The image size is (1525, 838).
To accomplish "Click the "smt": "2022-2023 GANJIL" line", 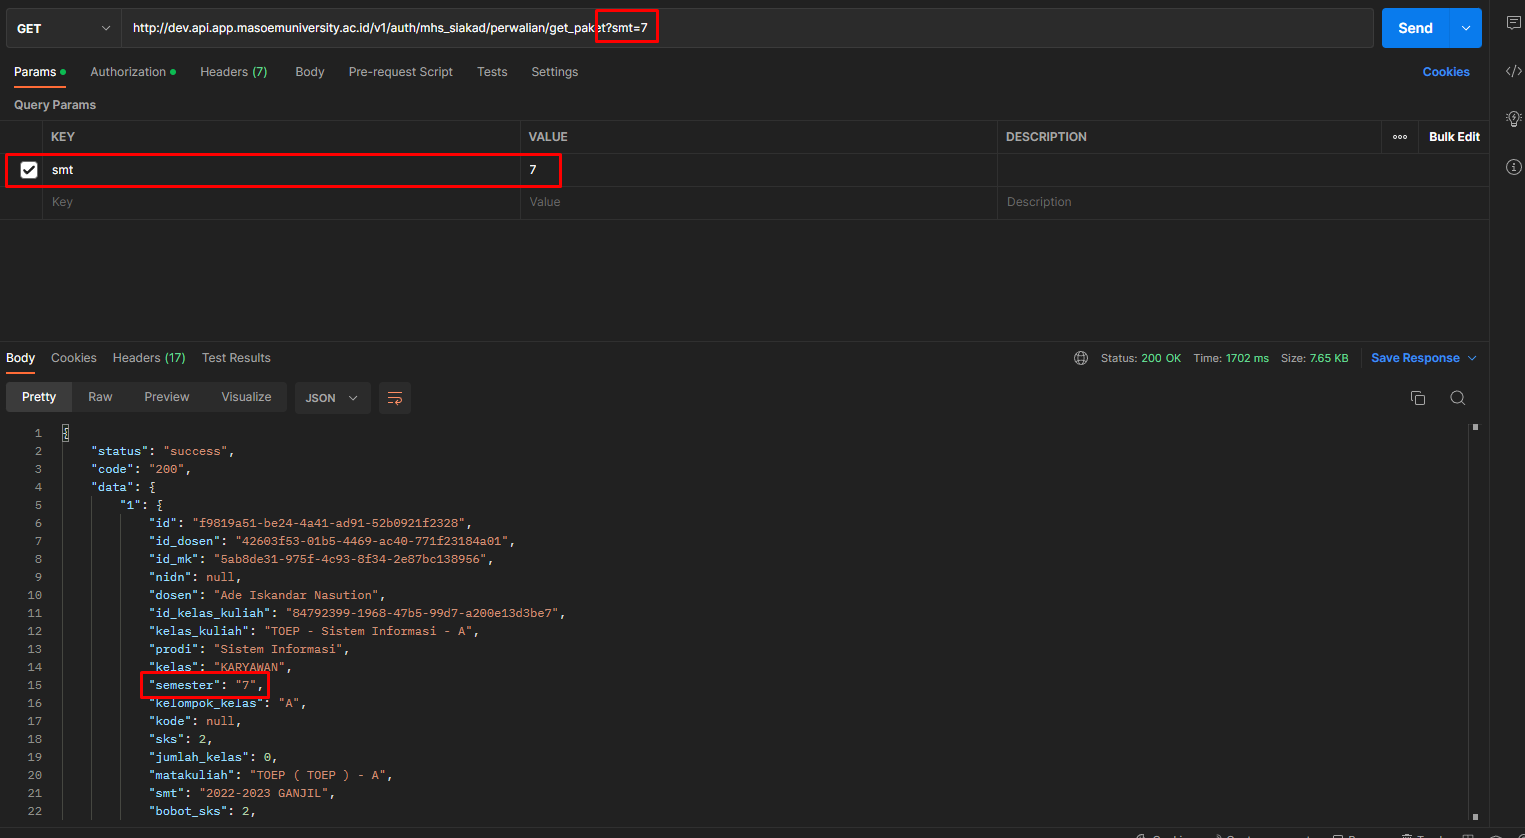I will 242,793.
